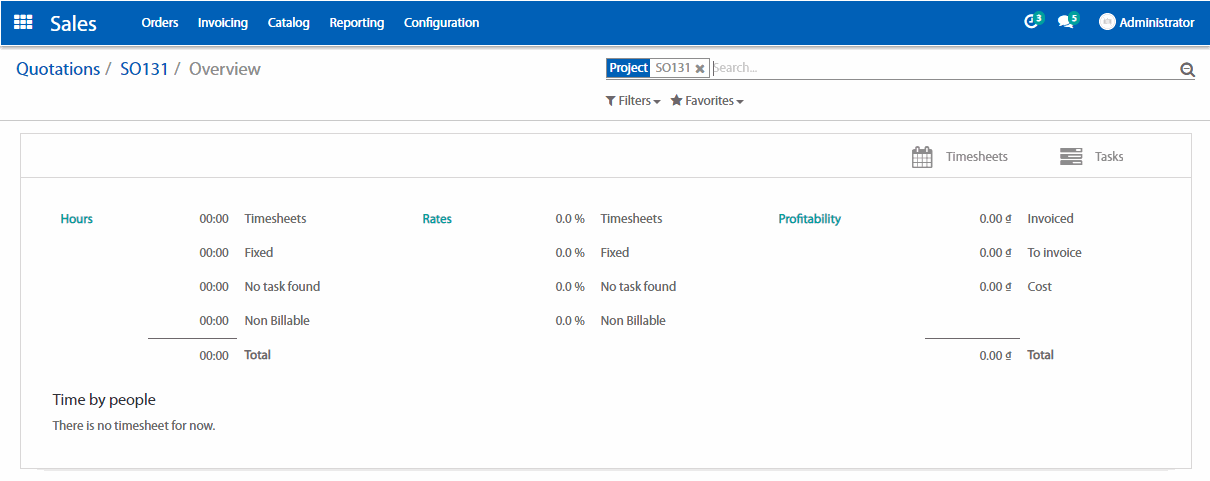1210x481 pixels.
Task: Click the Sales app title
Action: tap(73, 22)
